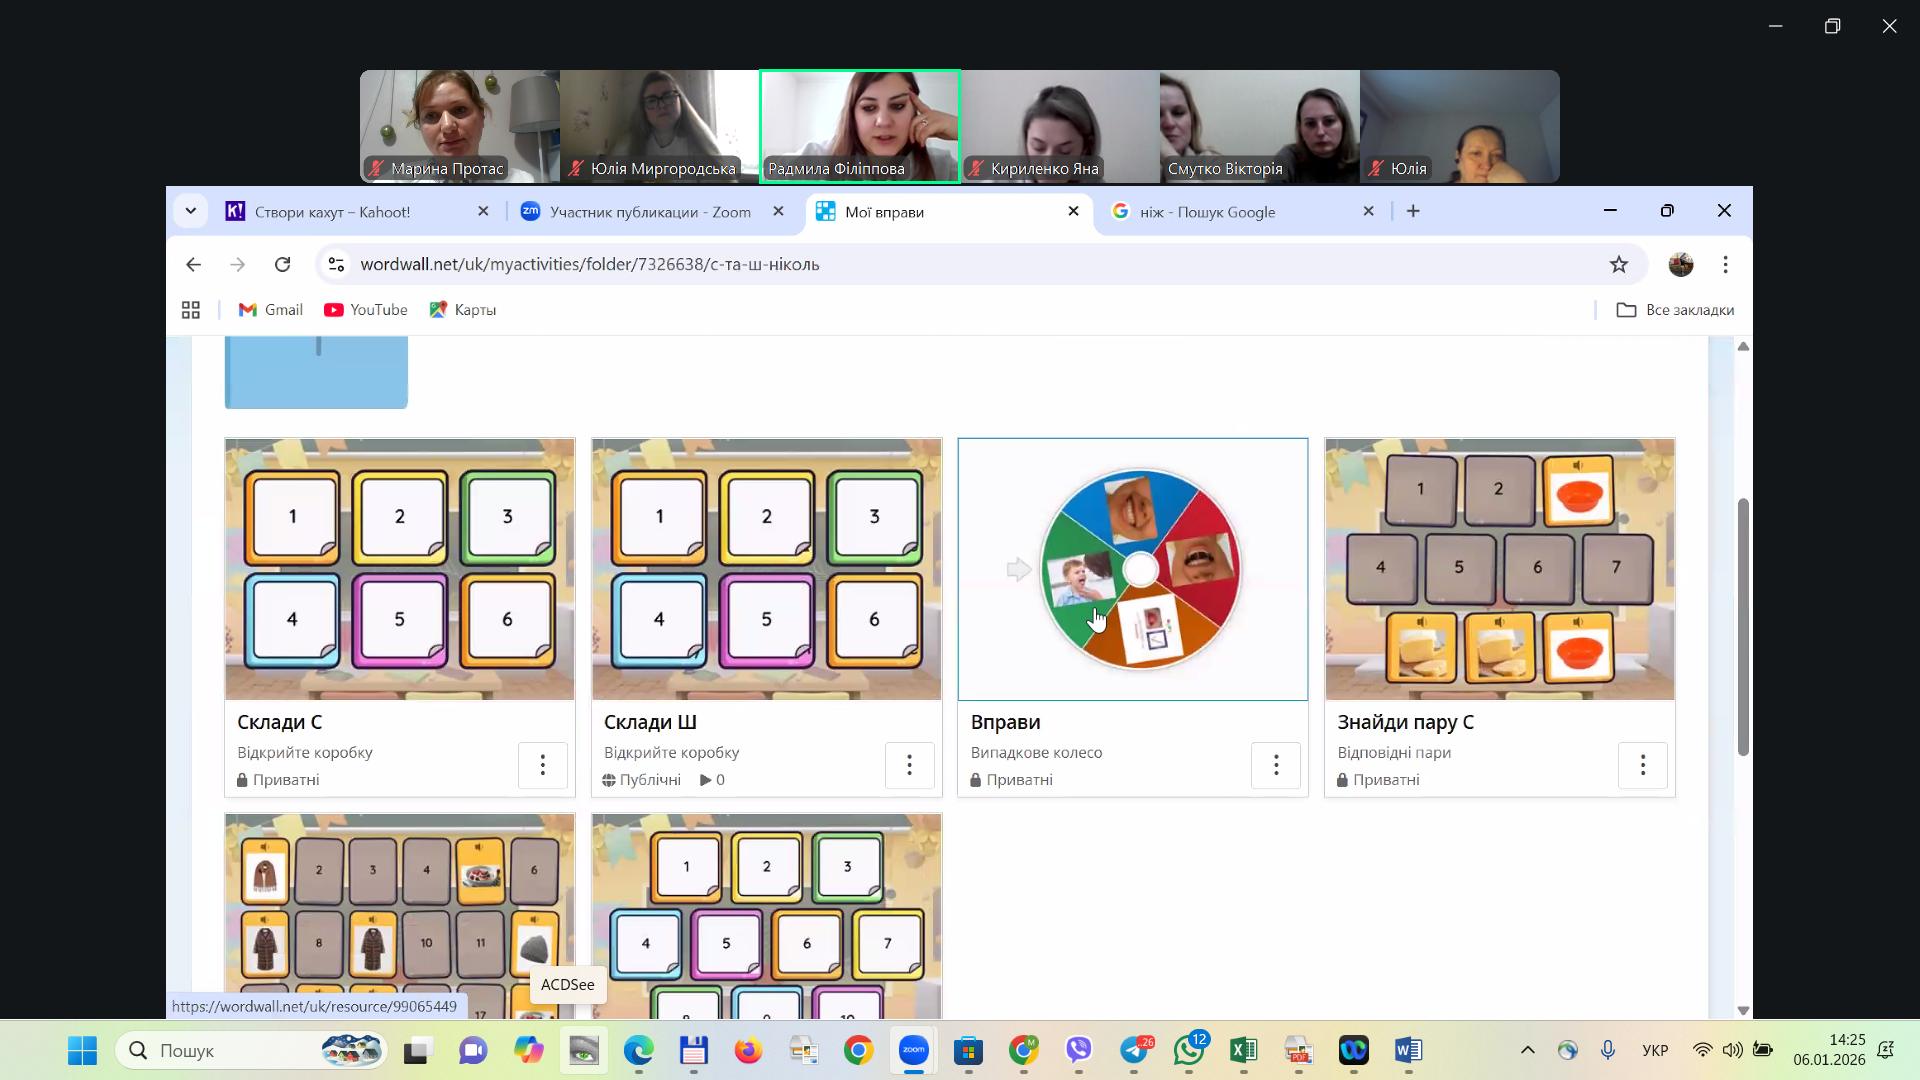Switch to the ніж Google search tab
The image size is (1920, 1080).
[1207, 212]
